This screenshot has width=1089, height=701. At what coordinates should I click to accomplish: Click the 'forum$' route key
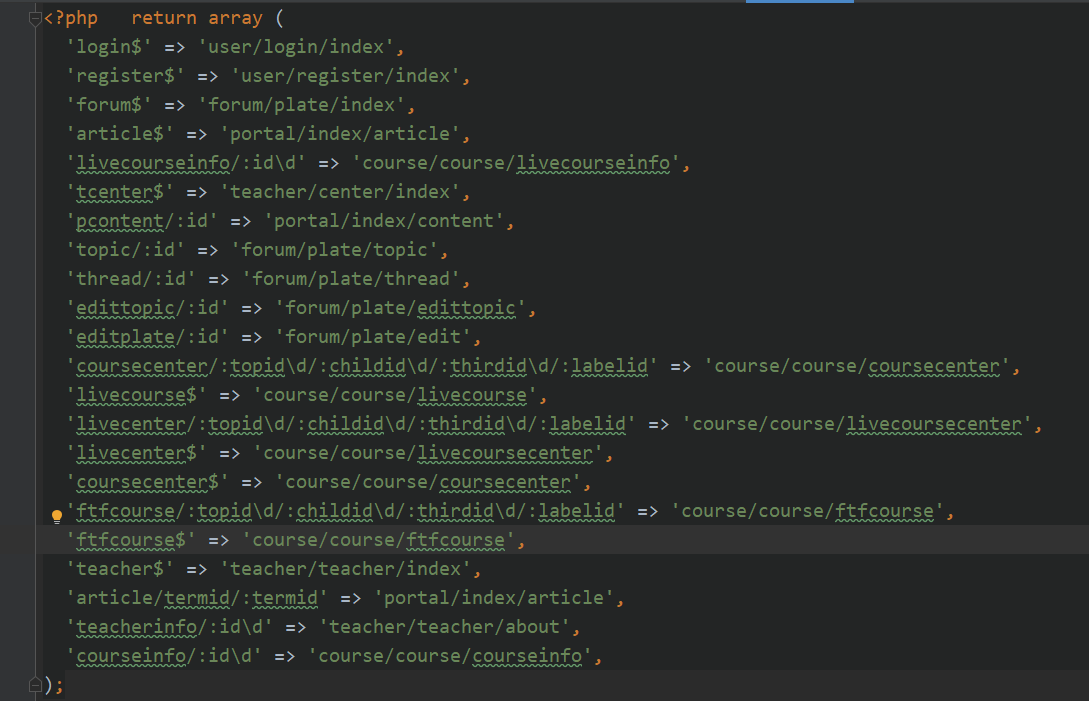tap(109, 105)
